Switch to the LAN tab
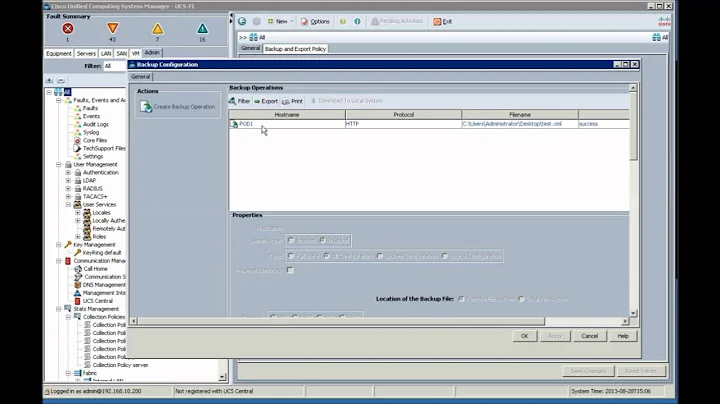 pos(106,54)
